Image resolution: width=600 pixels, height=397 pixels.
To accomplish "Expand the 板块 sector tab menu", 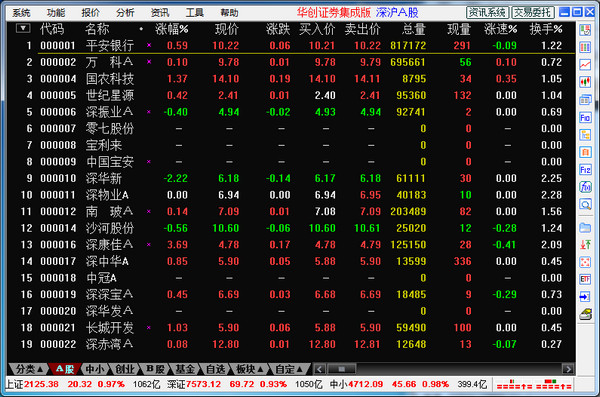I will pos(249,369).
